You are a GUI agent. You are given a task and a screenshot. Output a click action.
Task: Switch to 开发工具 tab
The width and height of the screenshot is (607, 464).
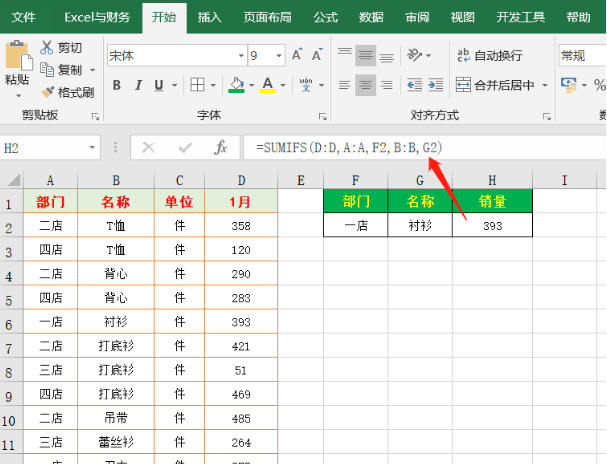[521, 17]
